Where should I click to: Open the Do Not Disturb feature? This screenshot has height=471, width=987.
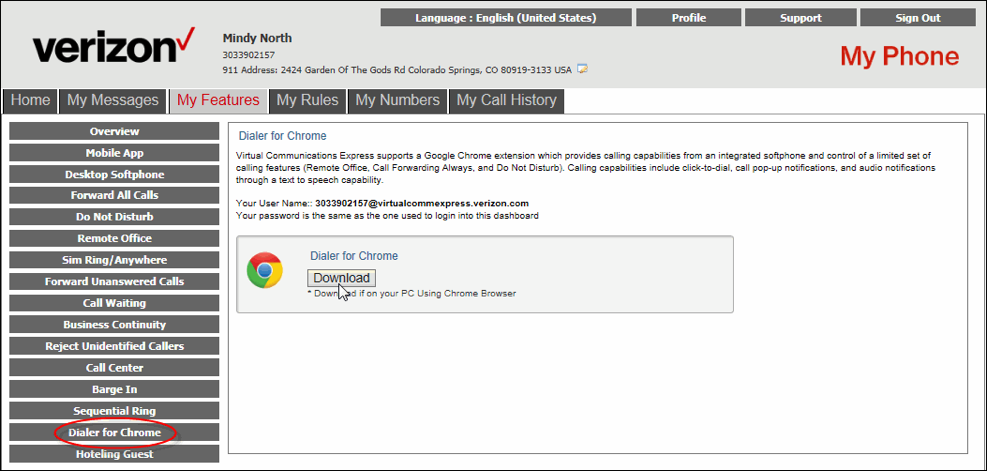(114, 217)
